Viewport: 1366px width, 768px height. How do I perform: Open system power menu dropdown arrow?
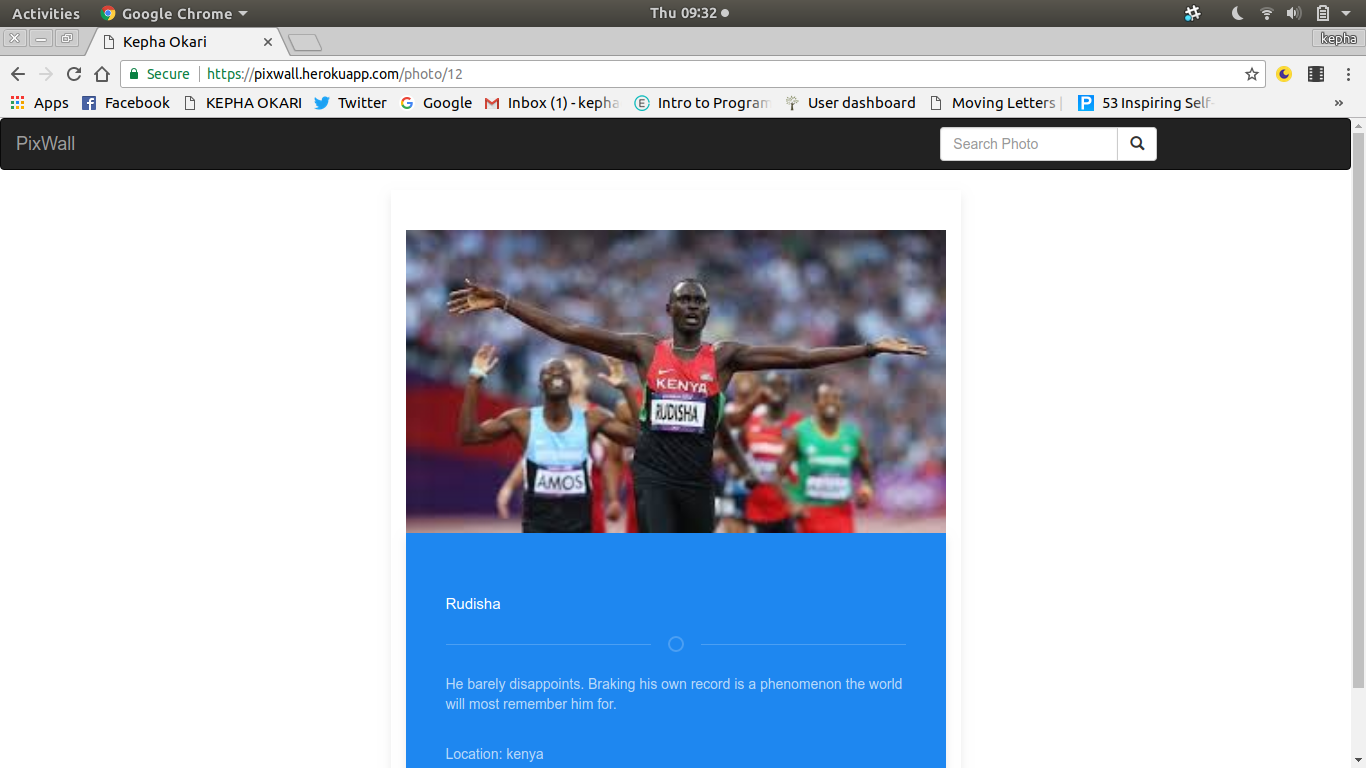(x=1346, y=14)
